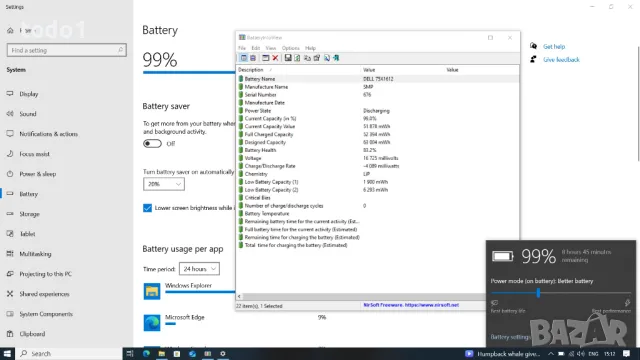Click the Best battery life icon in flyout
This screenshot has width=640, height=360.
[x=495, y=303]
